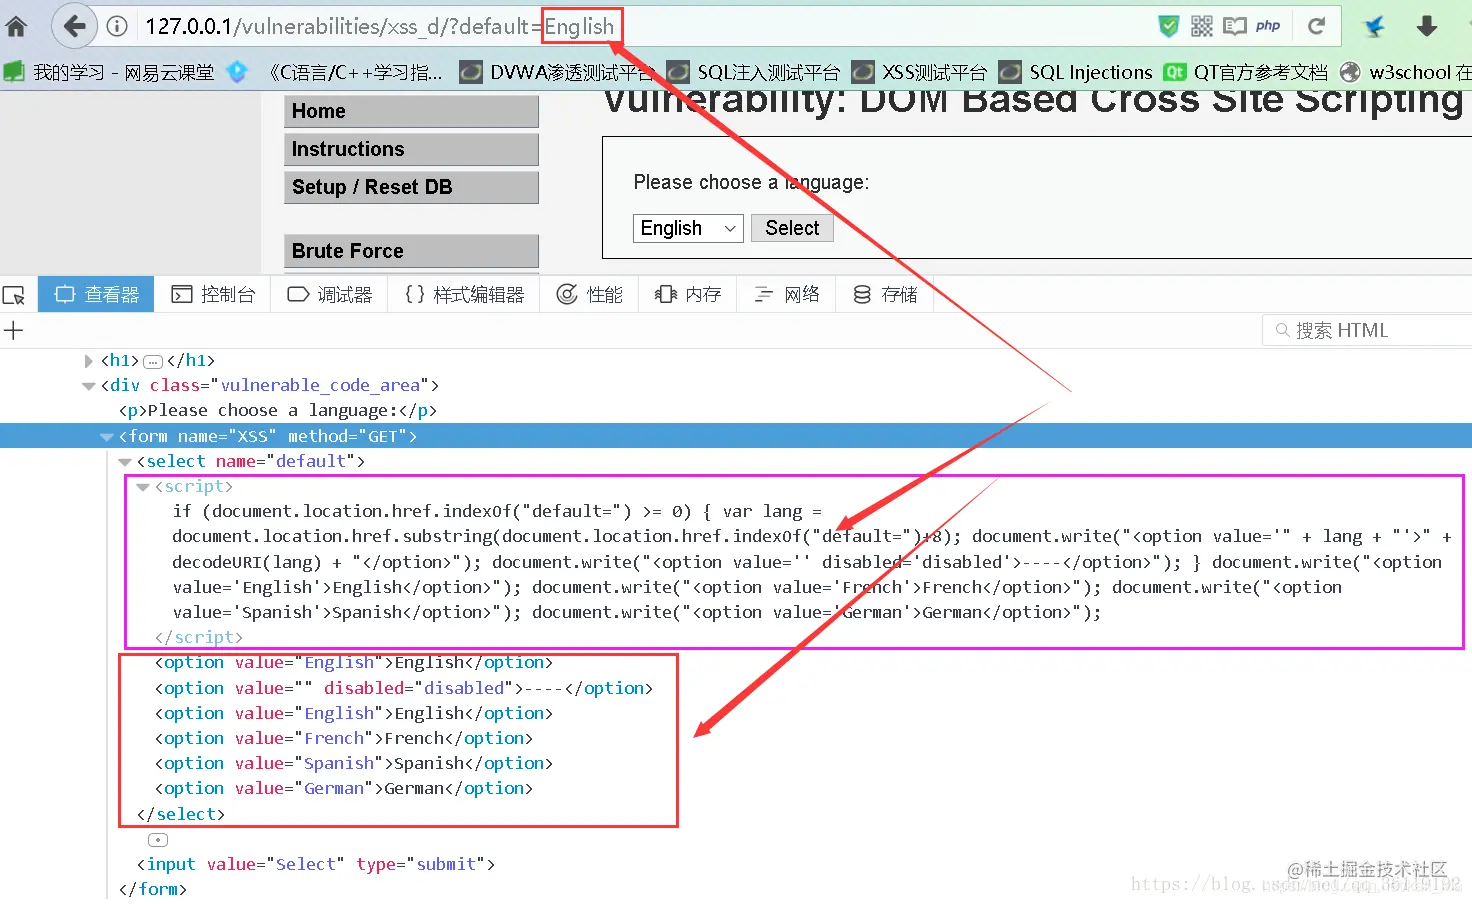Click the address bar URL

pyautogui.click(x=380, y=27)
